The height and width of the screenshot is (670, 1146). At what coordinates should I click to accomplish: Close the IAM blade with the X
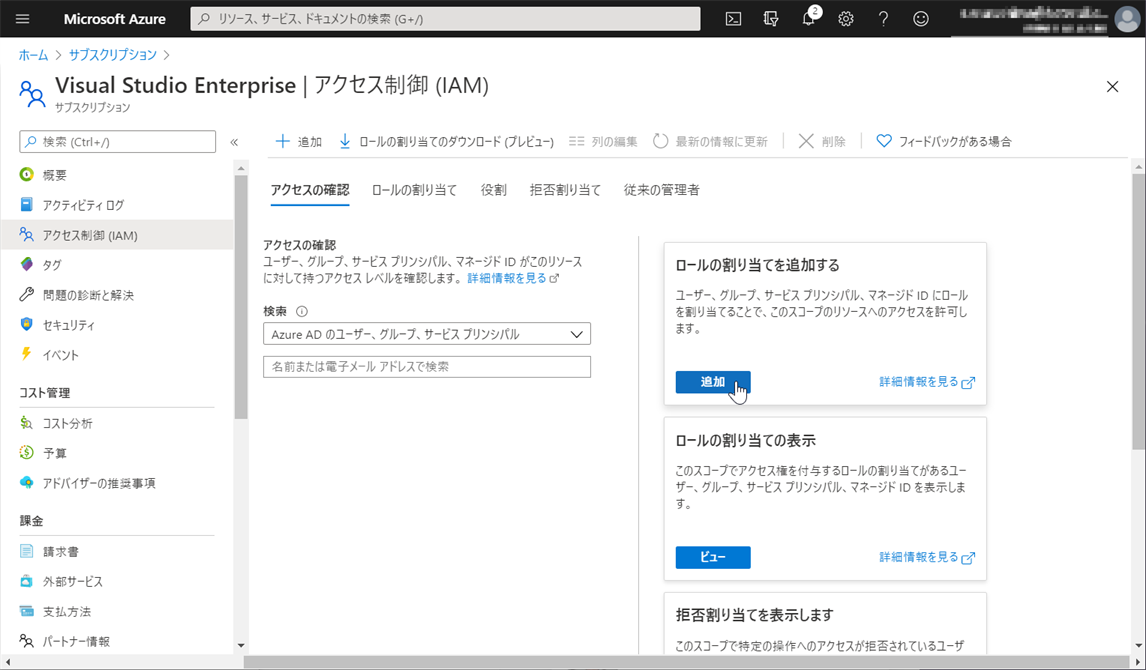click(1112, 87)
